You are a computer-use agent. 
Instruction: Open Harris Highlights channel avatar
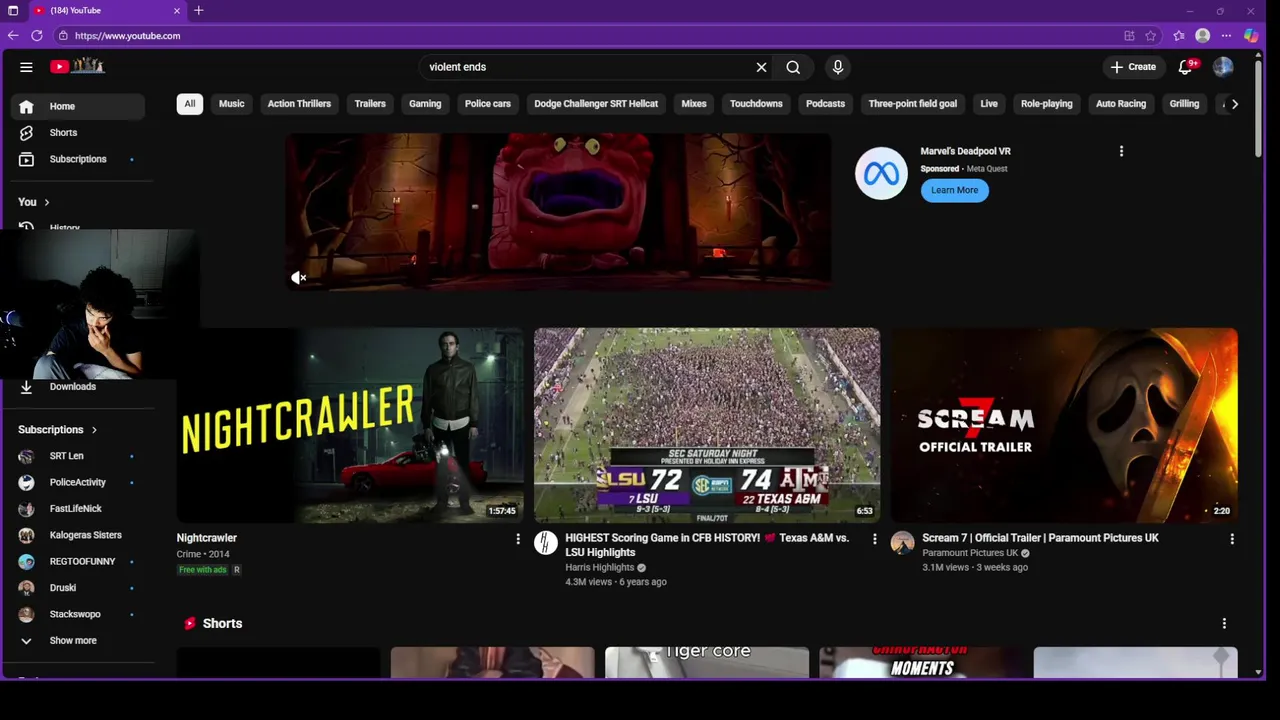(x=546, y=543)
